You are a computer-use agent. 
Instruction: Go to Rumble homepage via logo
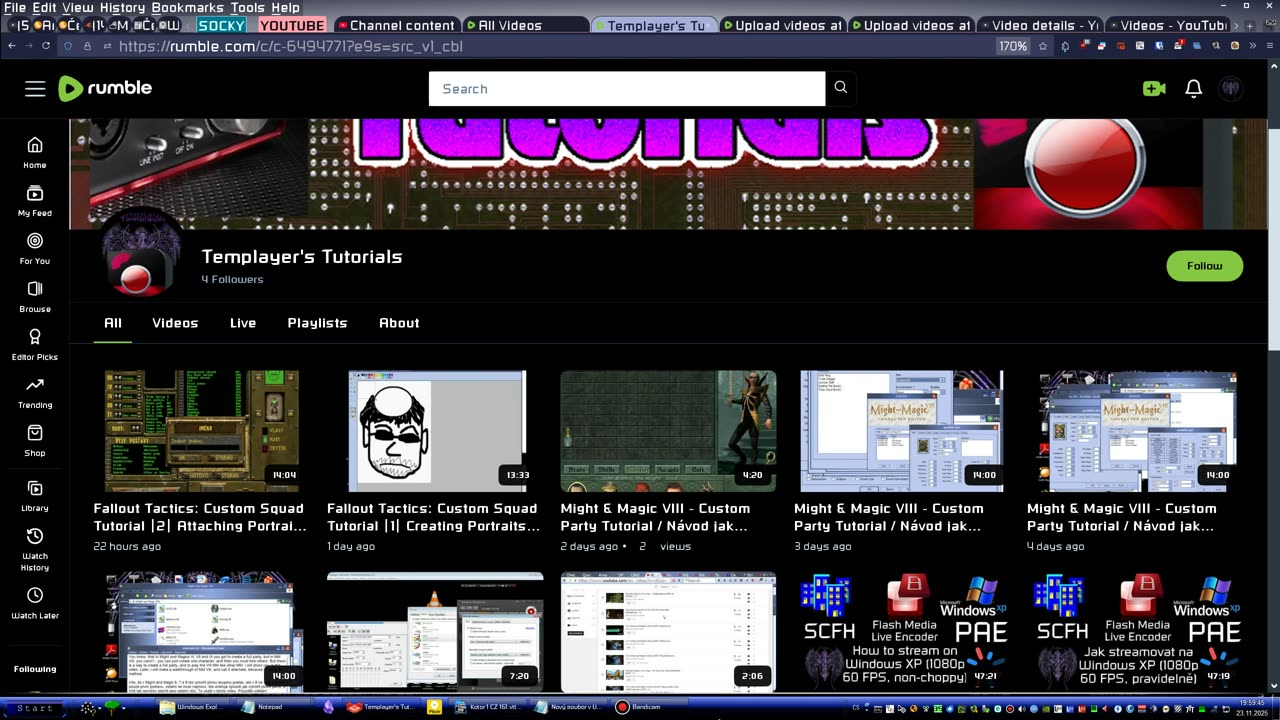click(105, 88)
